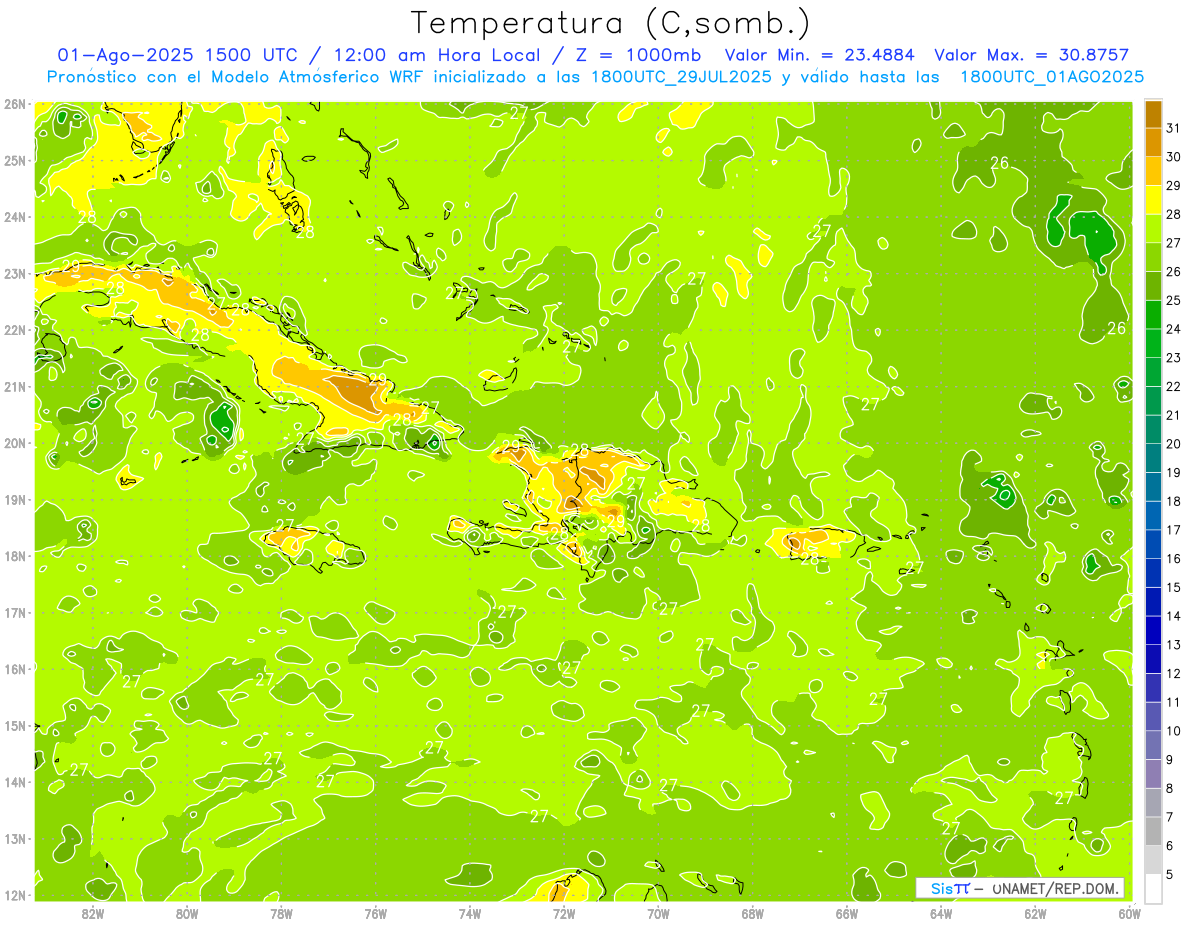Click the latitude axis label '24N'

pos(15,217)
